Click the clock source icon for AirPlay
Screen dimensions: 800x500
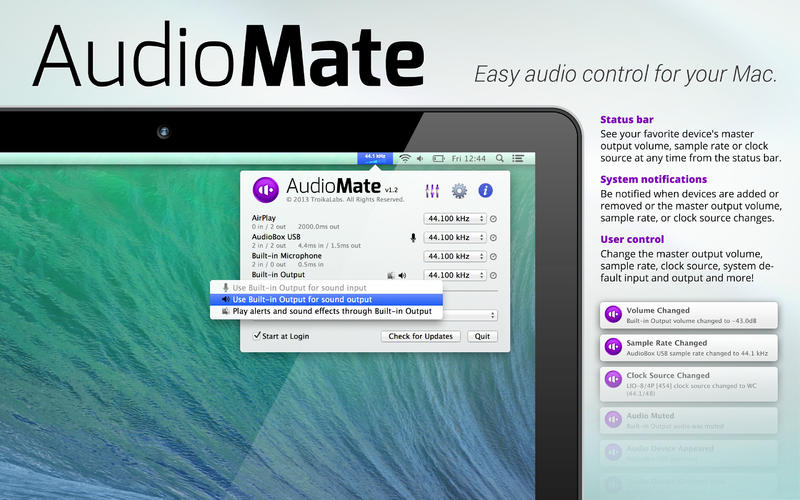point(493,219)
